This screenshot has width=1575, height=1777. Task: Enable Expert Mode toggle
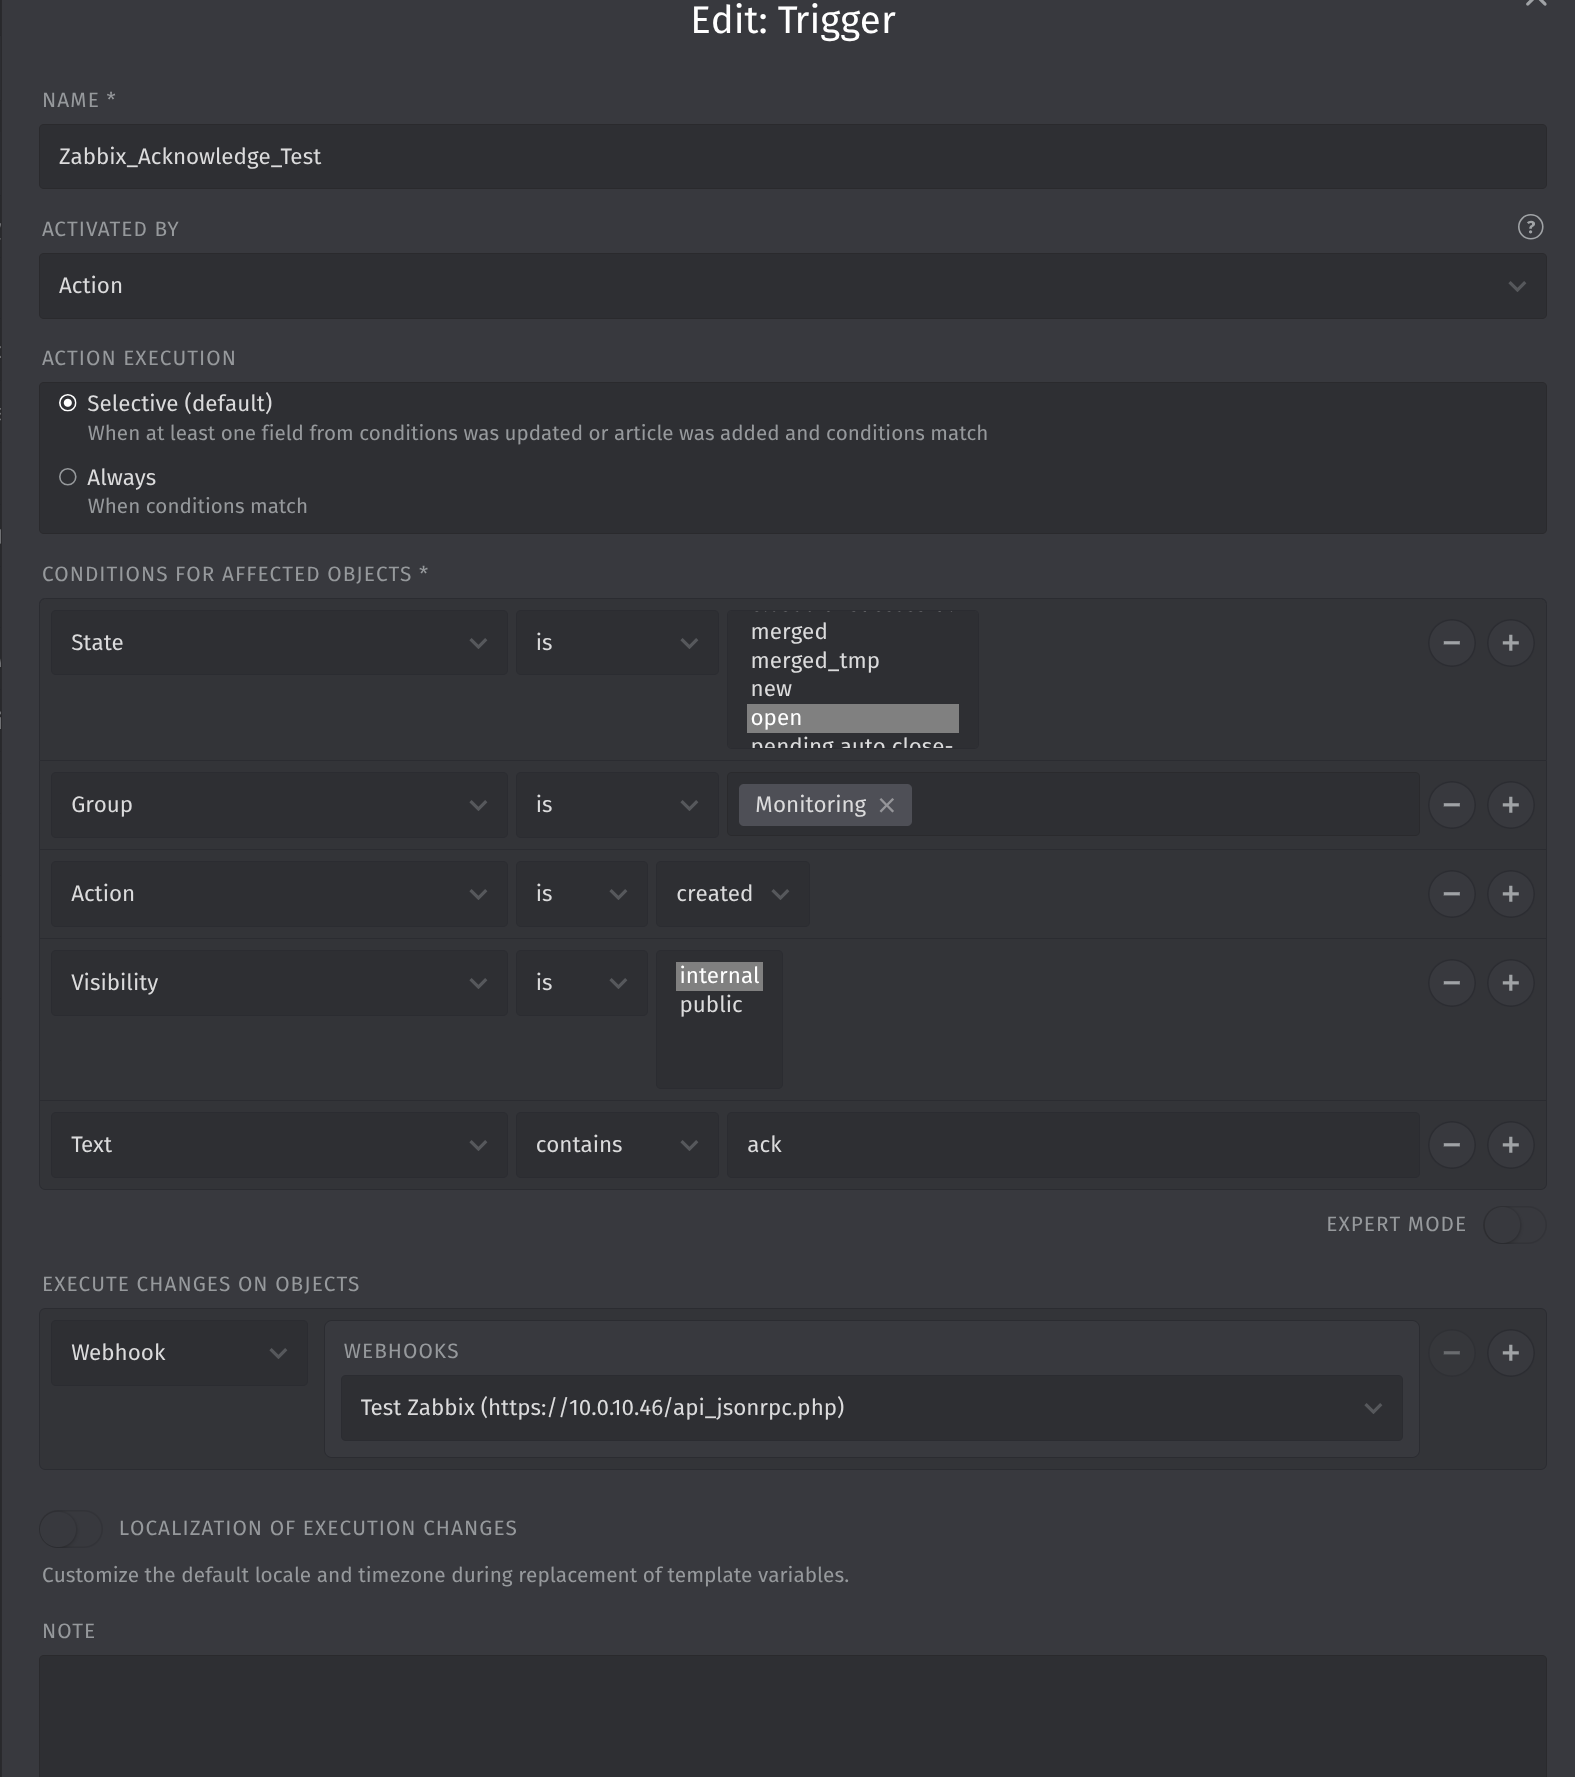[1514, 1225]
